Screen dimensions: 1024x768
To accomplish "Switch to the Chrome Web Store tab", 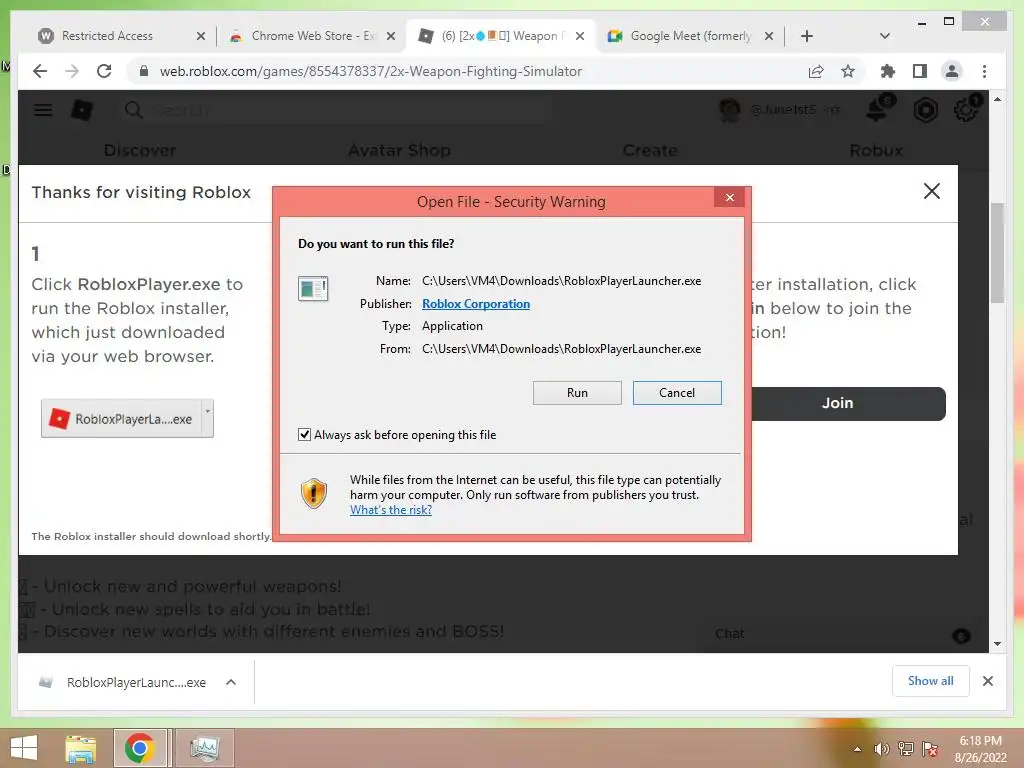I will (x=314, y=36).
